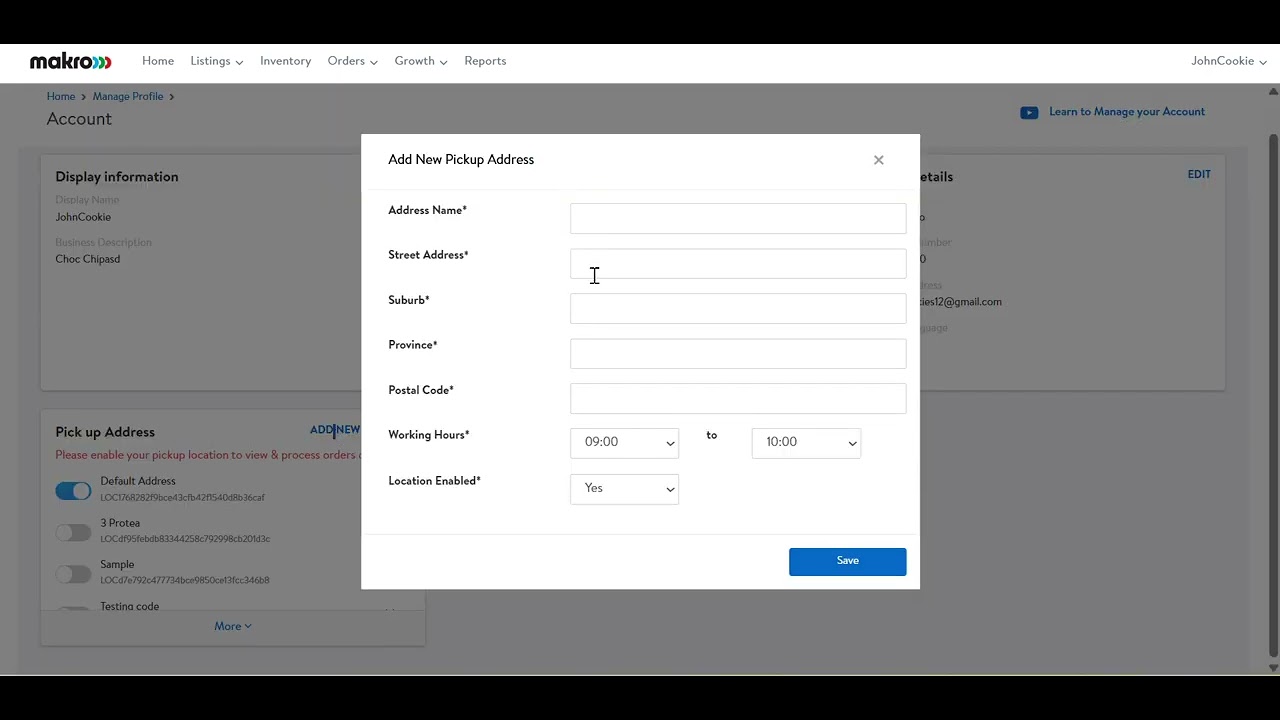Viewport: 1280px width, 720px height.
Task: Click the 'Working Hours*' label
Action: pos(429,435)
